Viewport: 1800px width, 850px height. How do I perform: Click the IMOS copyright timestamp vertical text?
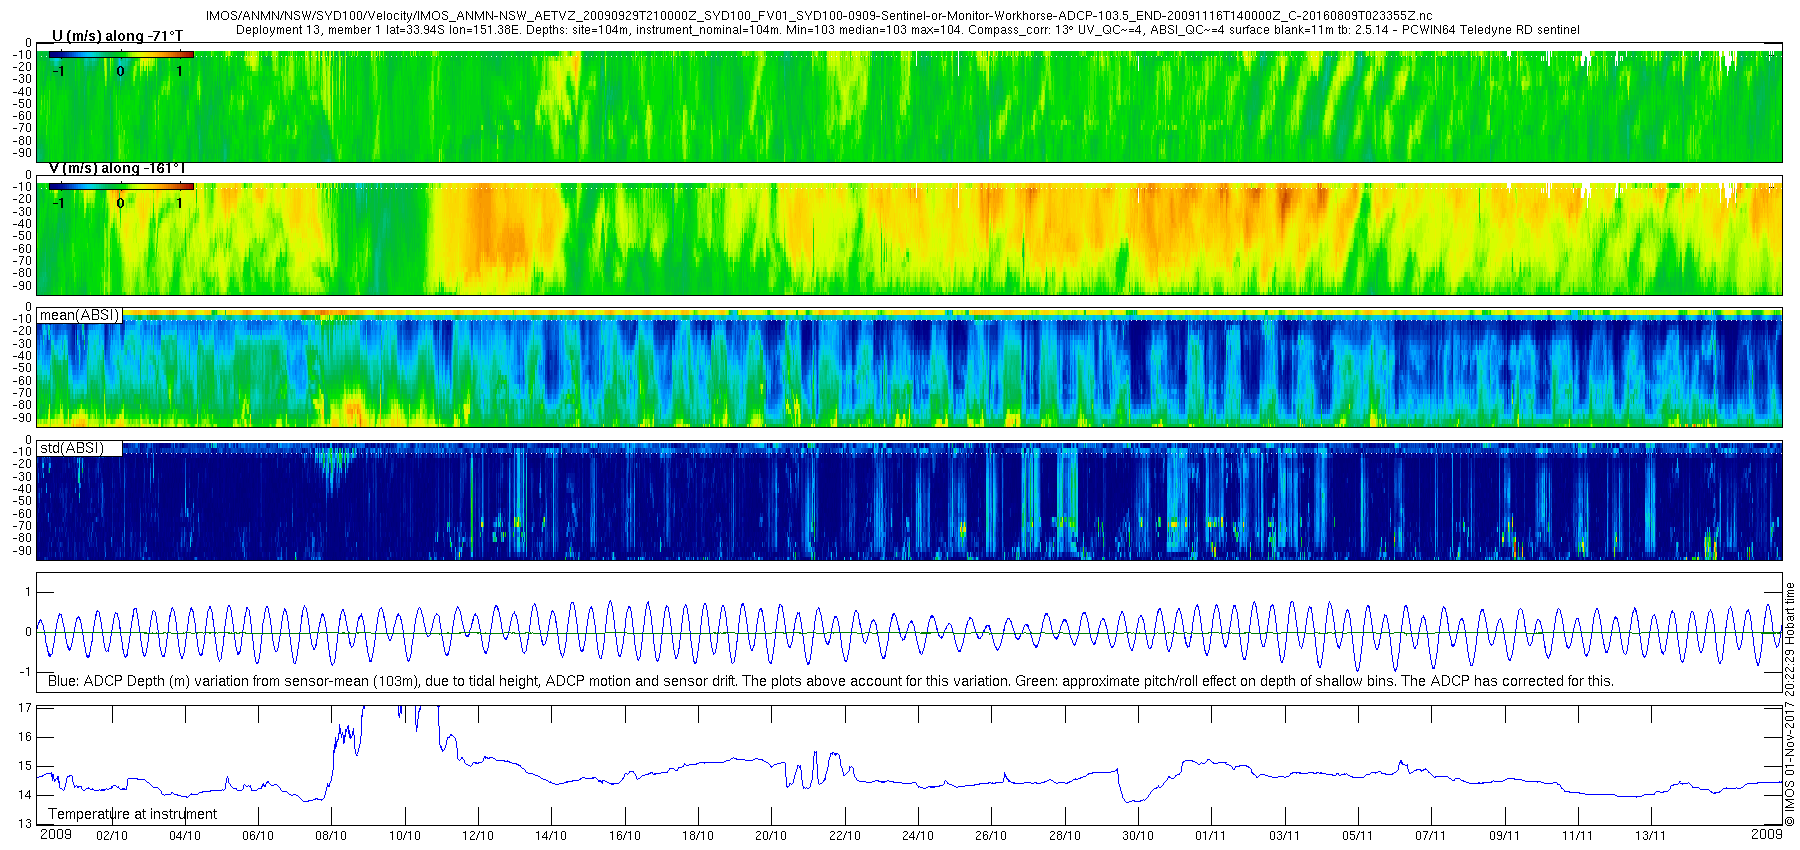[1789, 704]
